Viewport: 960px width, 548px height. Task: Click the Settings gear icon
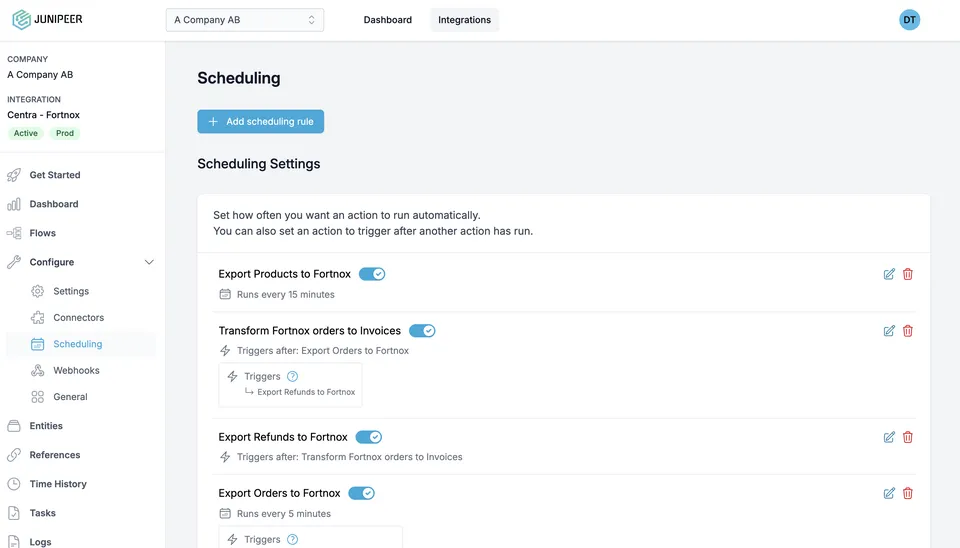pos(37,291)
